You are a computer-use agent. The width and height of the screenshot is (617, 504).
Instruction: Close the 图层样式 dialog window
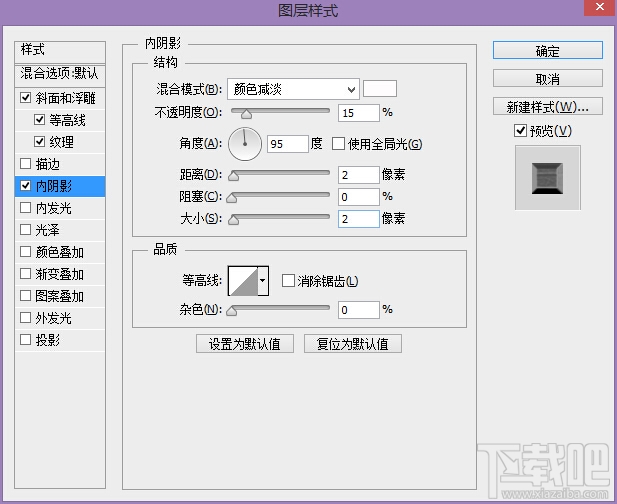coord(600,7)
